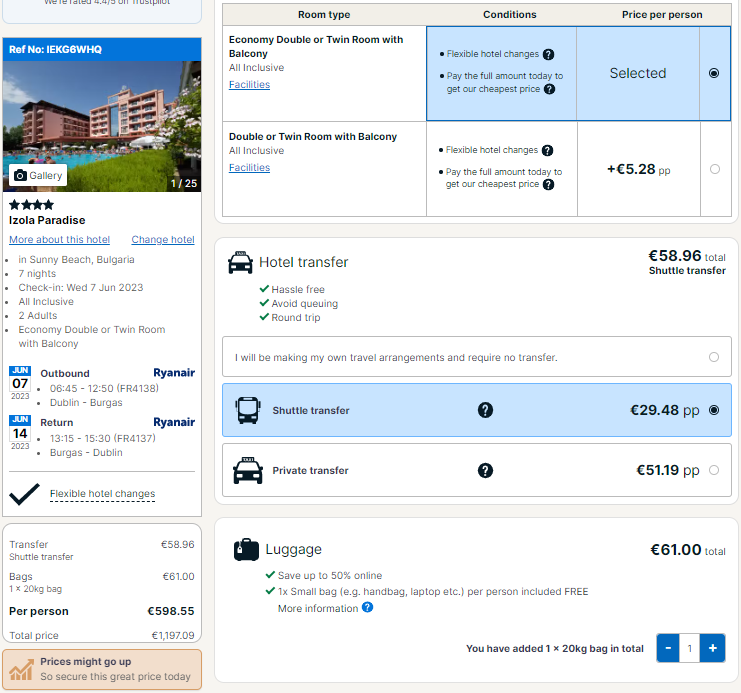This screenshot has height=693, width=741.
Task: Click the Prices might go up banner
Action: pyautogui.click(x=102, y=669)
